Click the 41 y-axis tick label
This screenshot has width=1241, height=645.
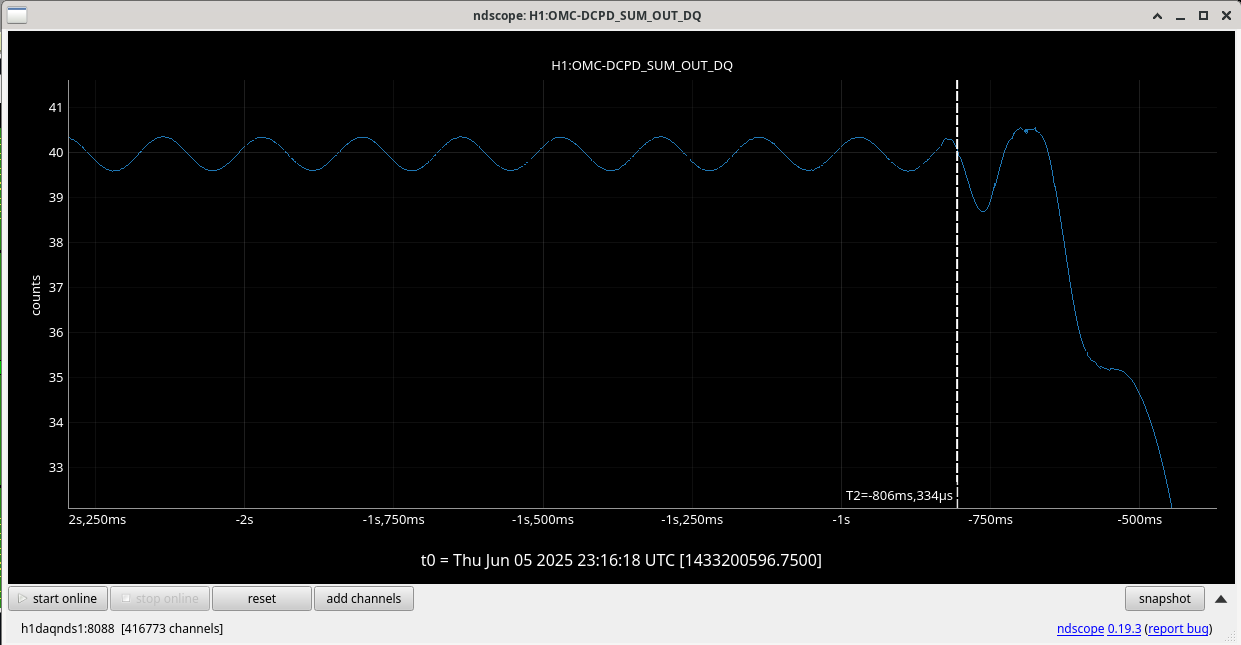[56, 108]
